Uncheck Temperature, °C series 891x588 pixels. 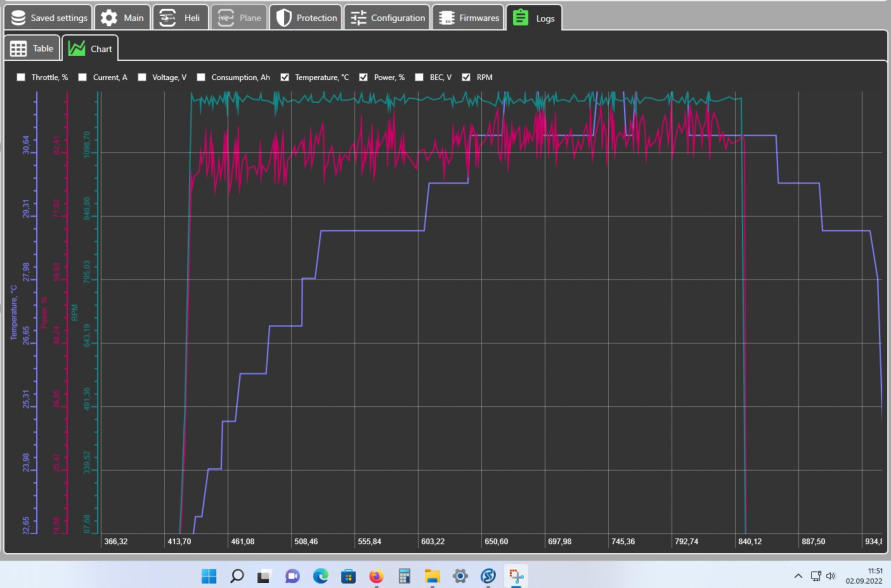(285, 77)
